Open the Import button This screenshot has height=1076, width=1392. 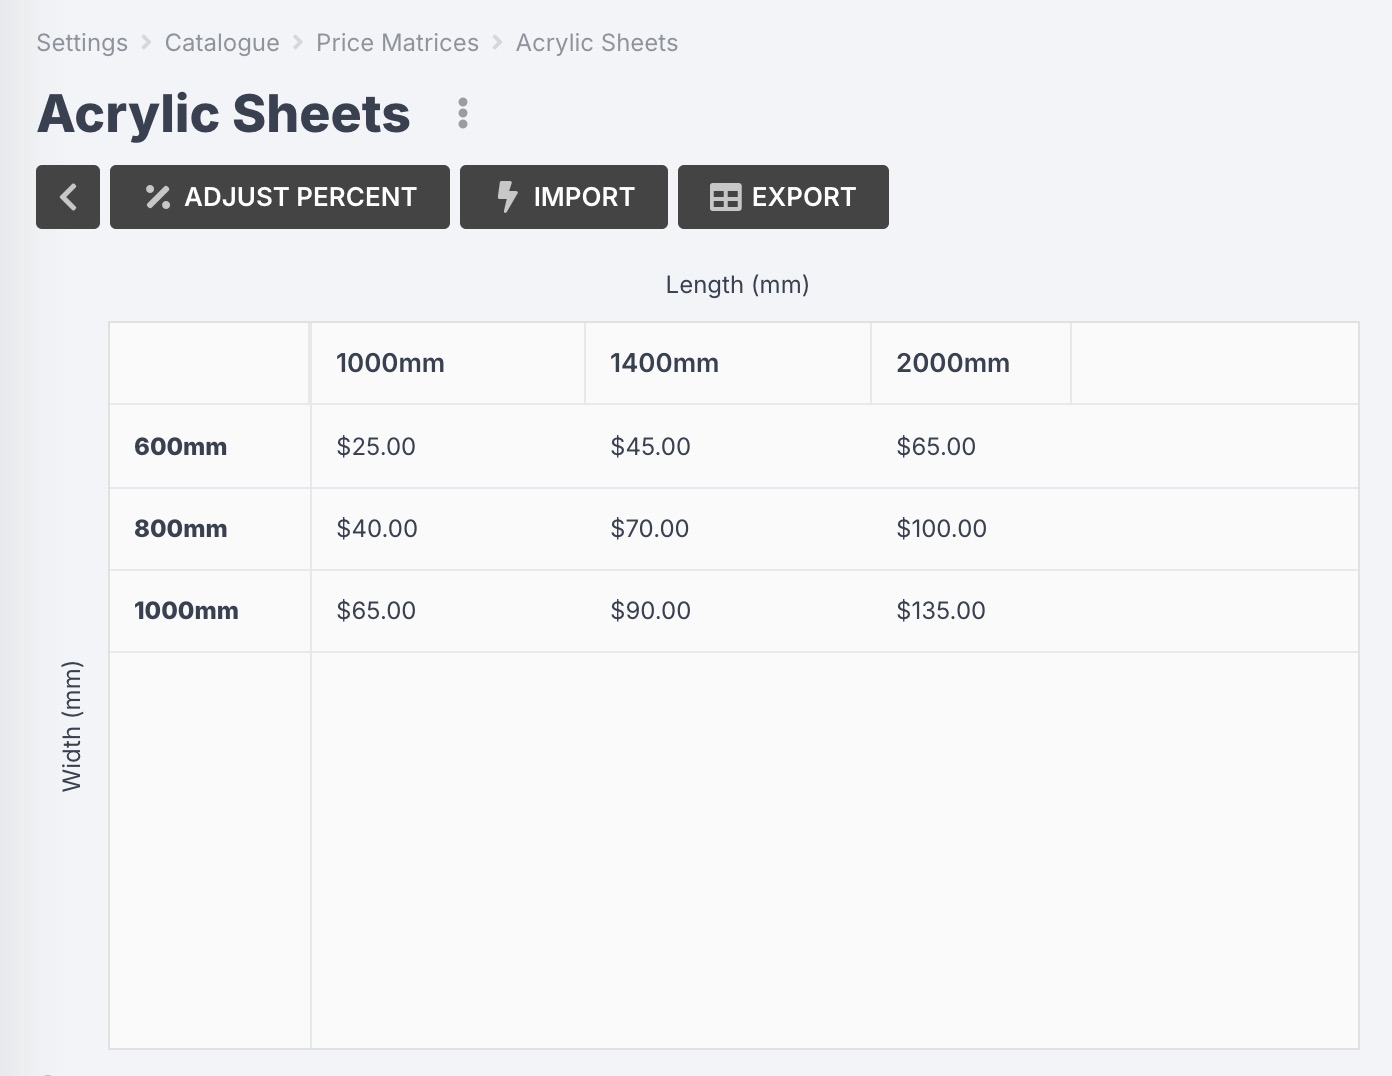pos(564,197)
